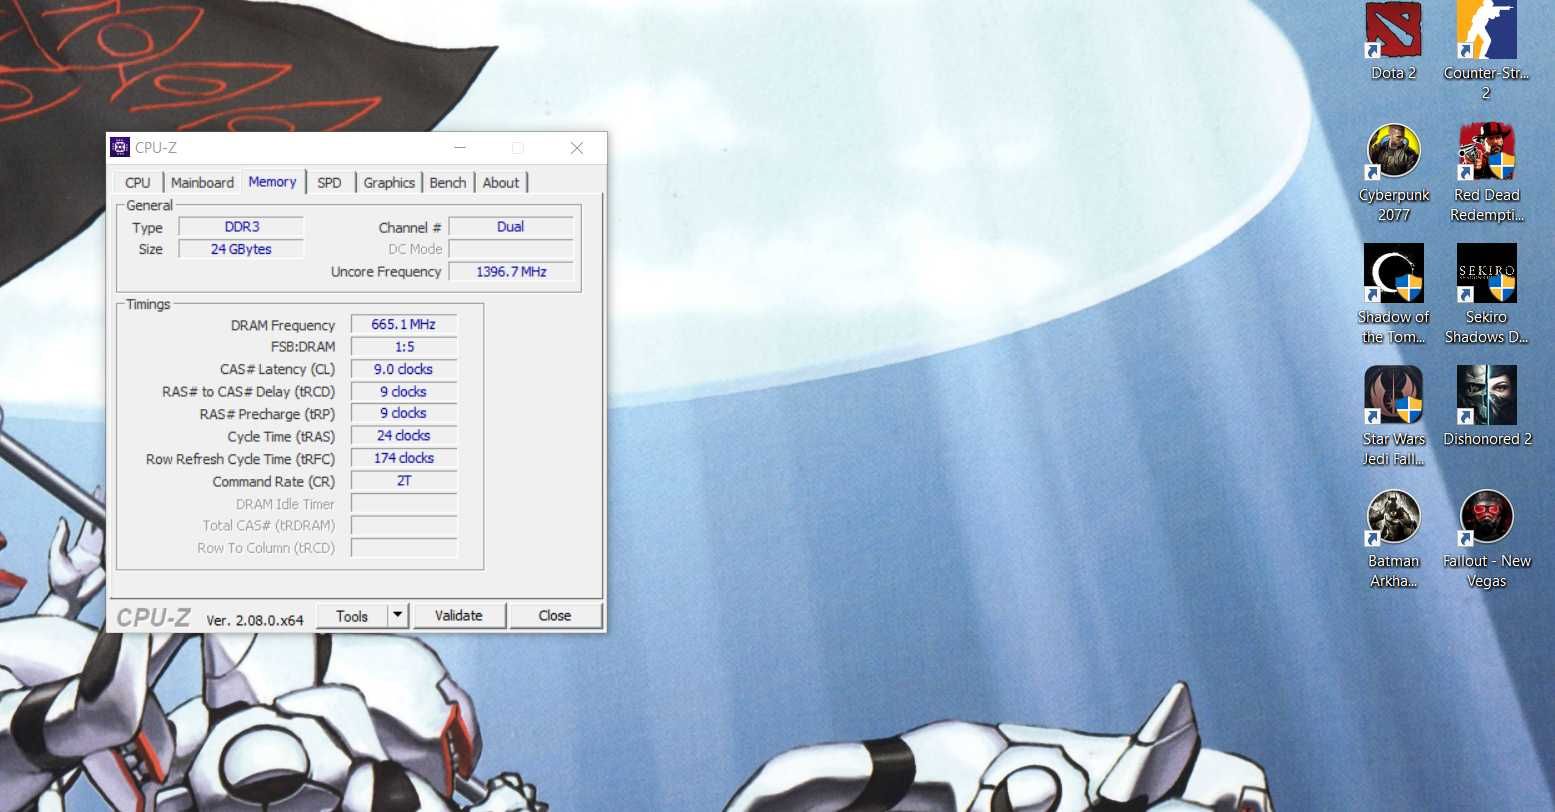The width and height of the screenshot is (1555, 812).
Task: Click the Close button in CPU-Z footer
Action: point(555,616)
